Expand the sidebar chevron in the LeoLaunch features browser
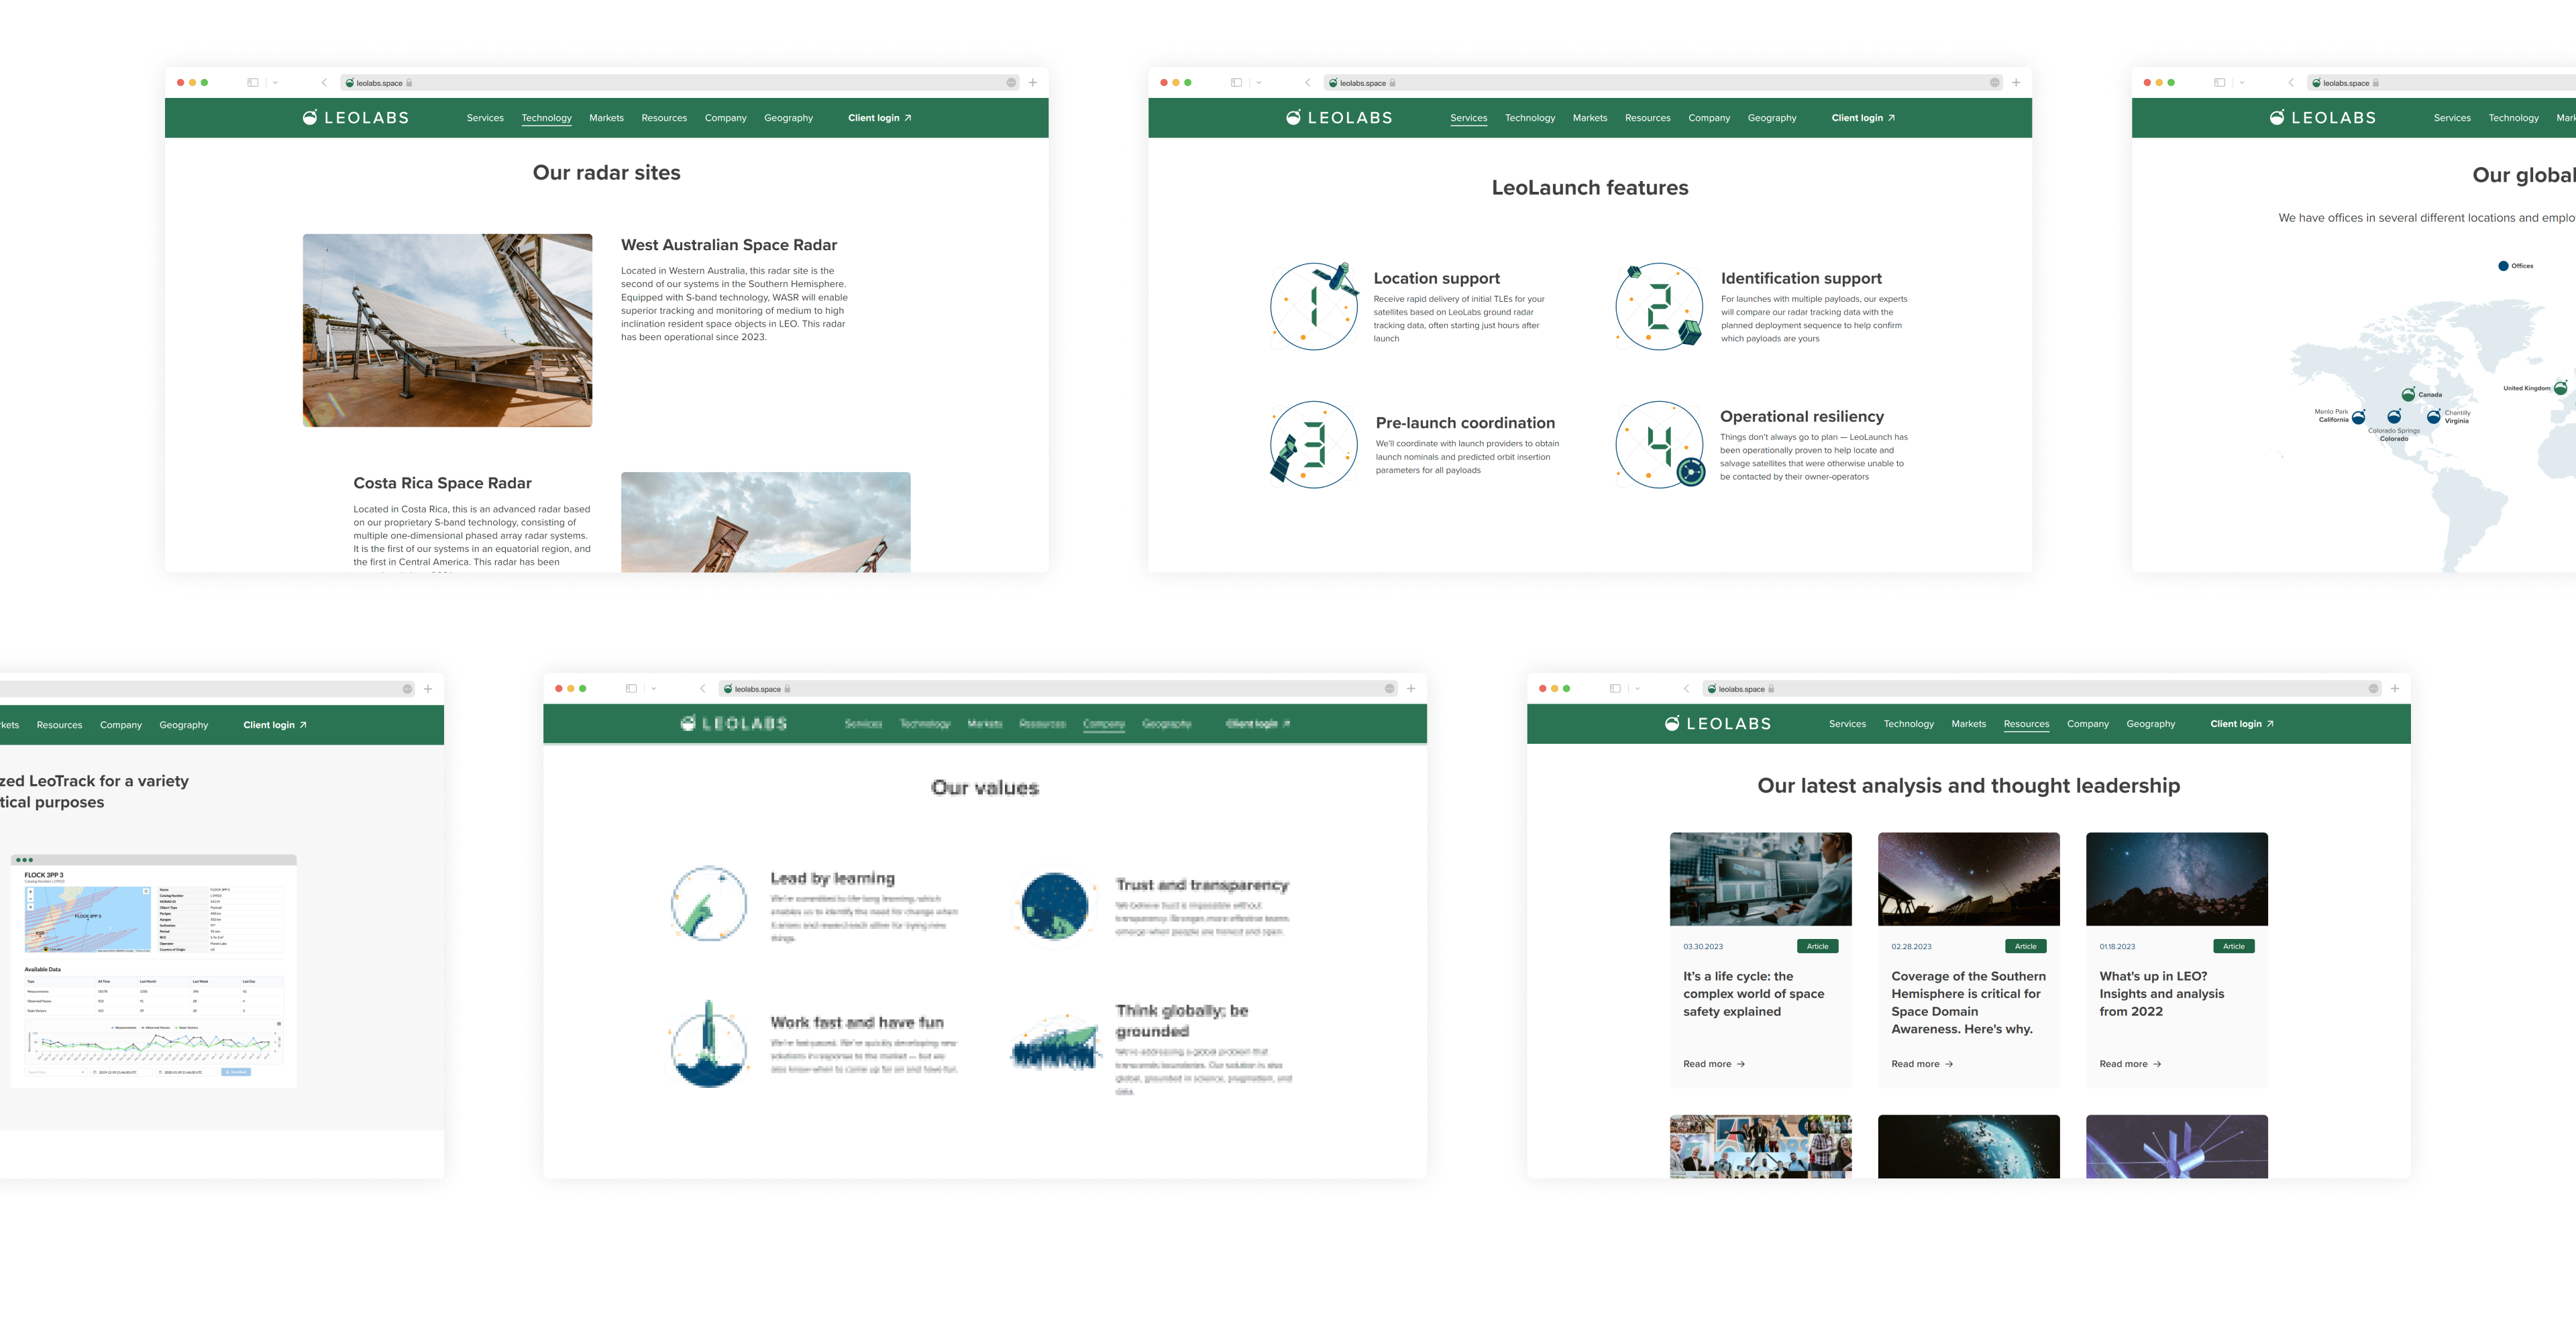Image resolution: width=2576 pixels, height=1328 pixels. 1259,83
